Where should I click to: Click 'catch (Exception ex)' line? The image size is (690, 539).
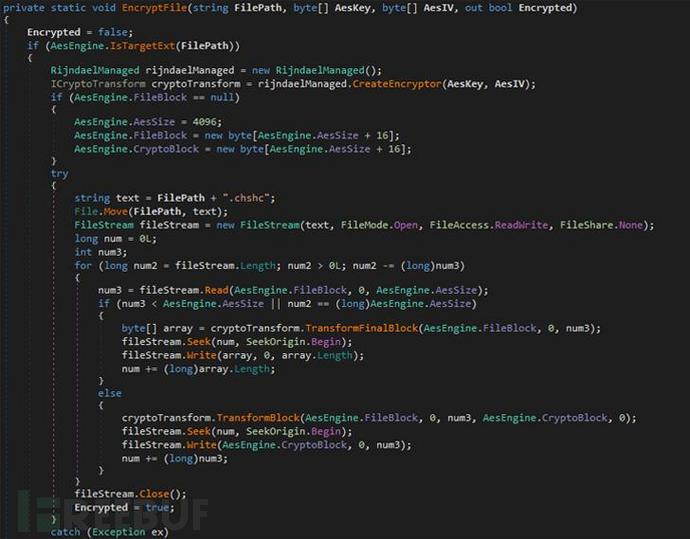click(x=110, y=532)
